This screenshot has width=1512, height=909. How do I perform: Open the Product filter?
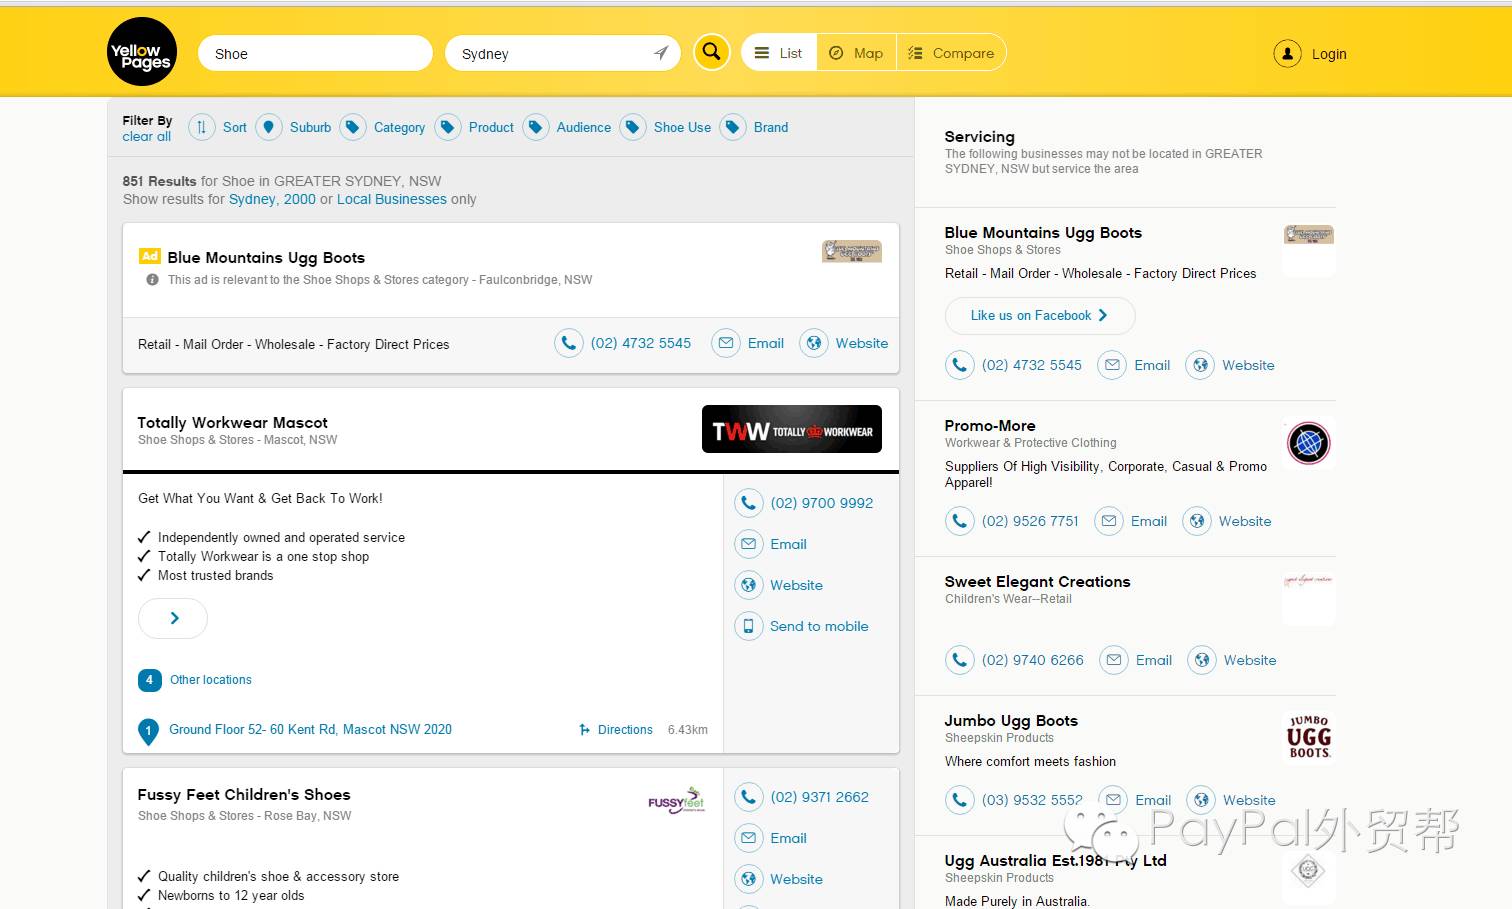(491, 127)
